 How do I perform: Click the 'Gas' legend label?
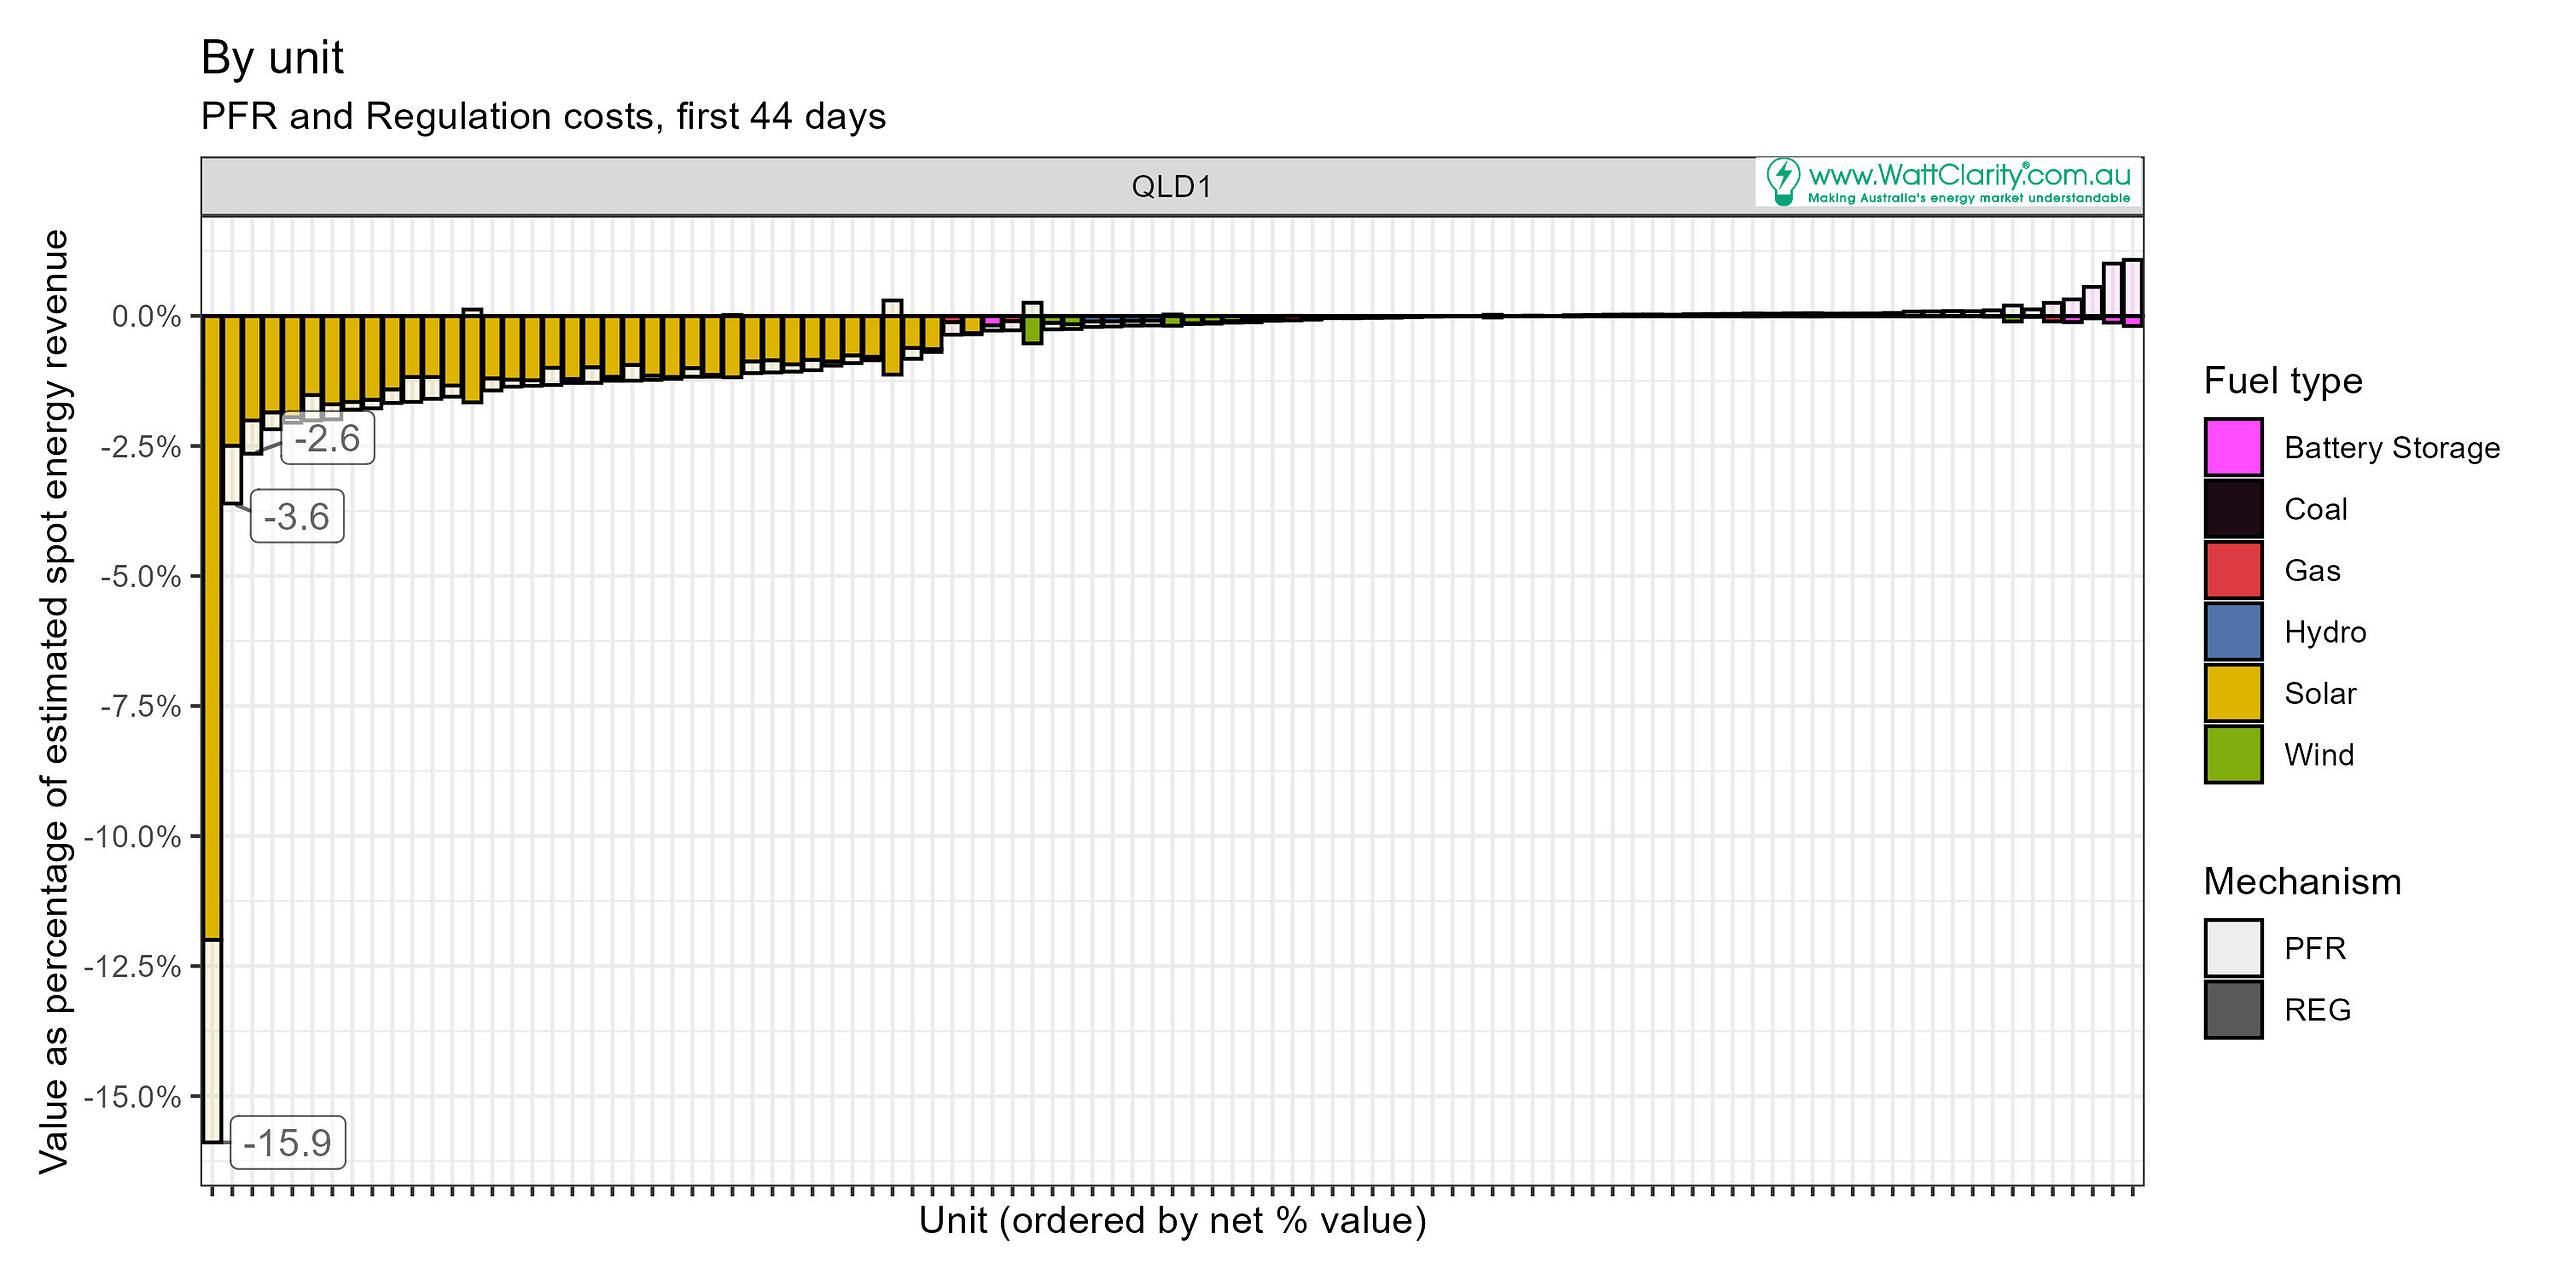tap(2313, 570)
